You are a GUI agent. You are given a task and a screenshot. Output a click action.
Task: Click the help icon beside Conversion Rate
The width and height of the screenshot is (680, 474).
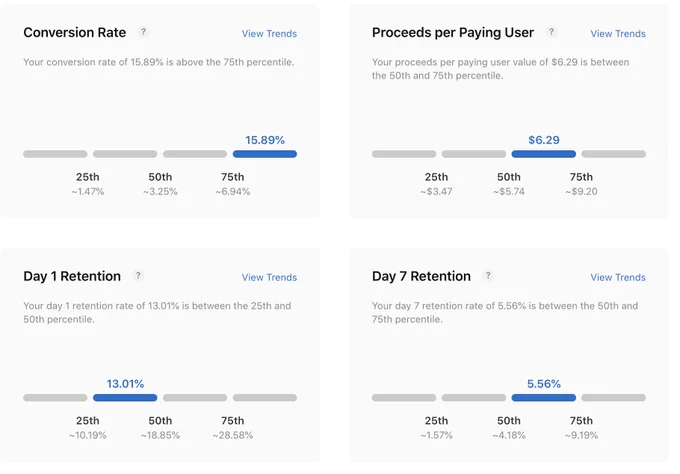pyautogui.click(x=143, y=32)
